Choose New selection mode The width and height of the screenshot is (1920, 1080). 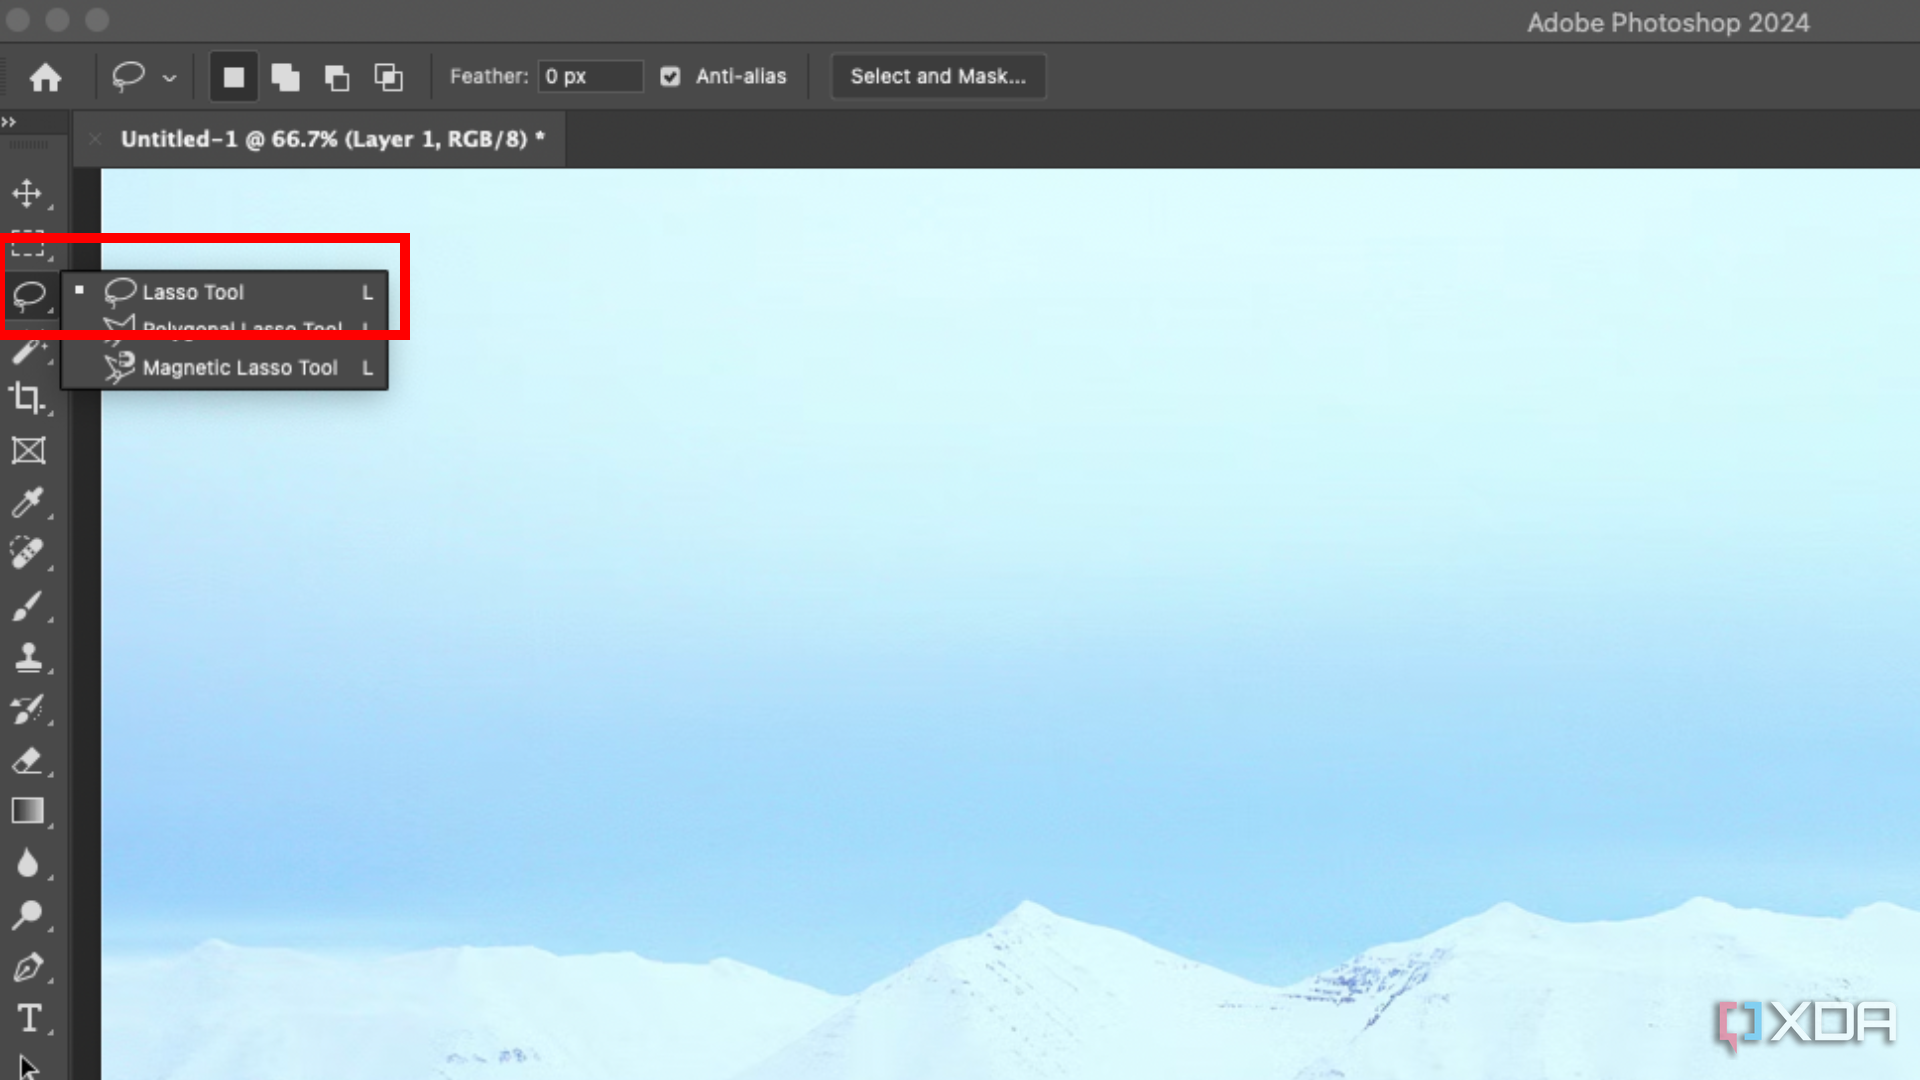pos(234,77)
